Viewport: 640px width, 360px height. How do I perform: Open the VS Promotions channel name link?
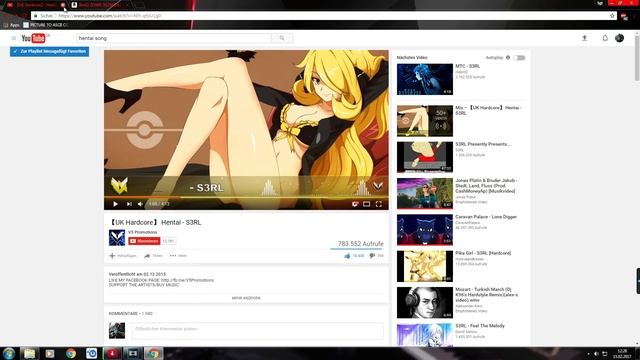(142, 232)
